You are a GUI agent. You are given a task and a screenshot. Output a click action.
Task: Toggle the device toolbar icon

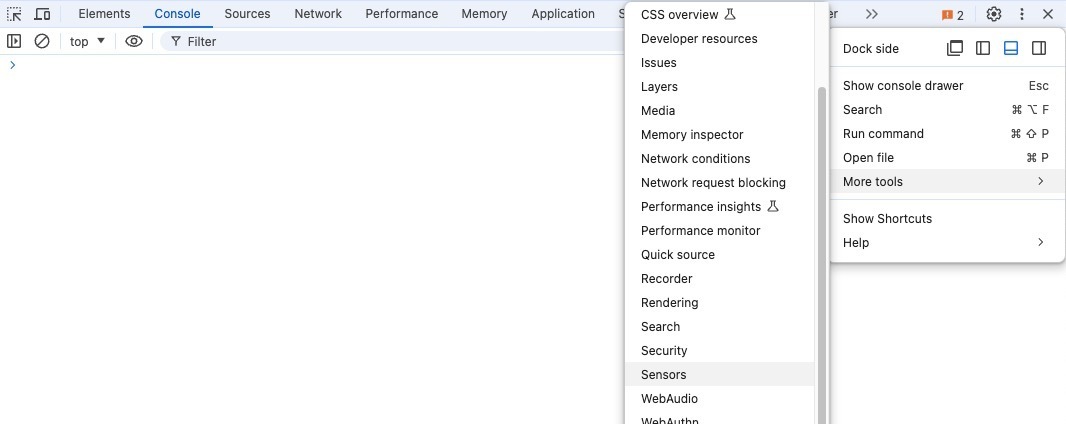42,14
